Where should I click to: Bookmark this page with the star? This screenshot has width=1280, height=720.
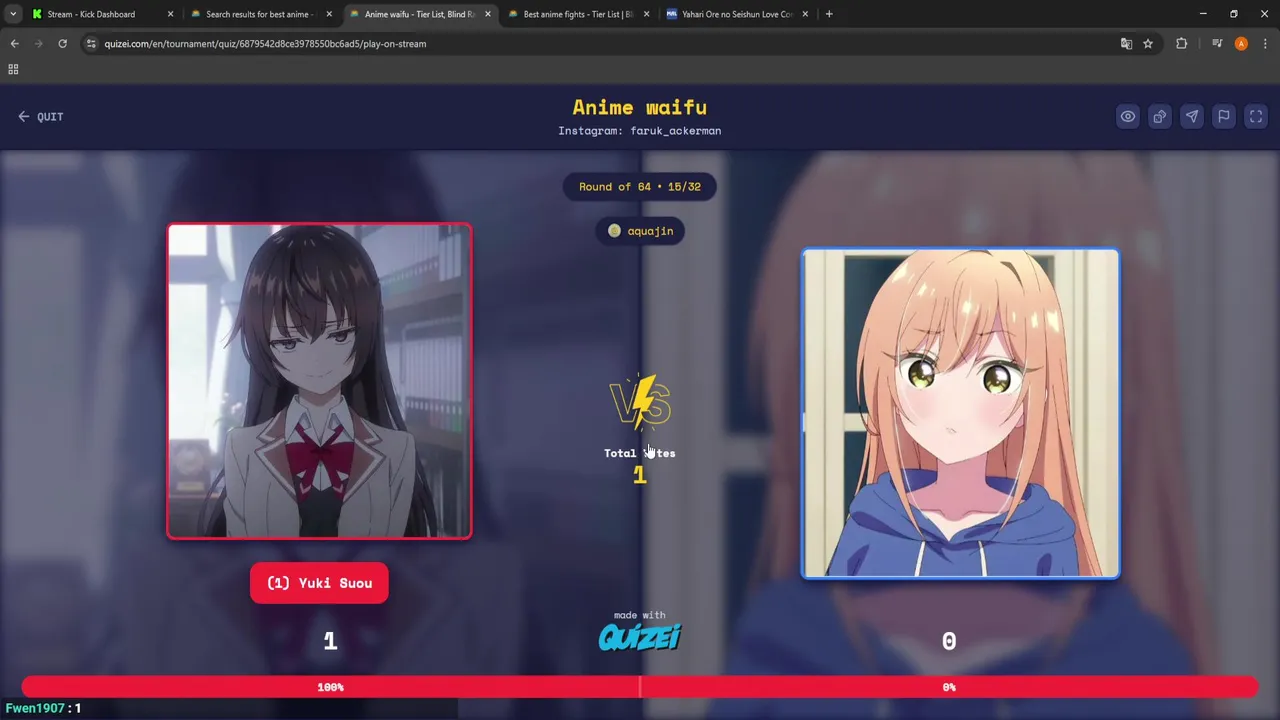coord(1148,44)
